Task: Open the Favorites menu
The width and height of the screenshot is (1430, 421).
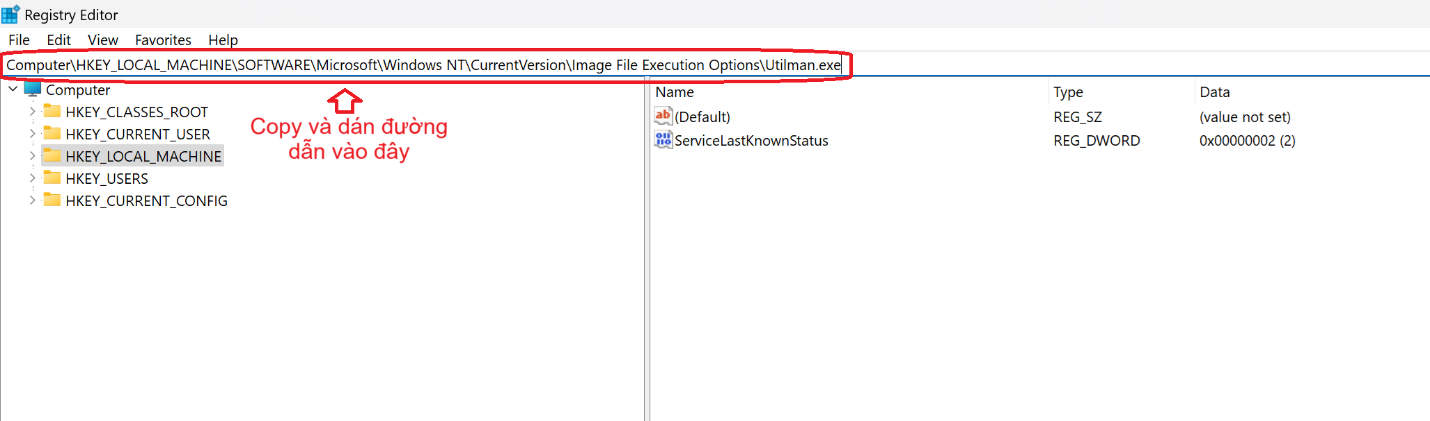Action: click(x=163, y=40)
